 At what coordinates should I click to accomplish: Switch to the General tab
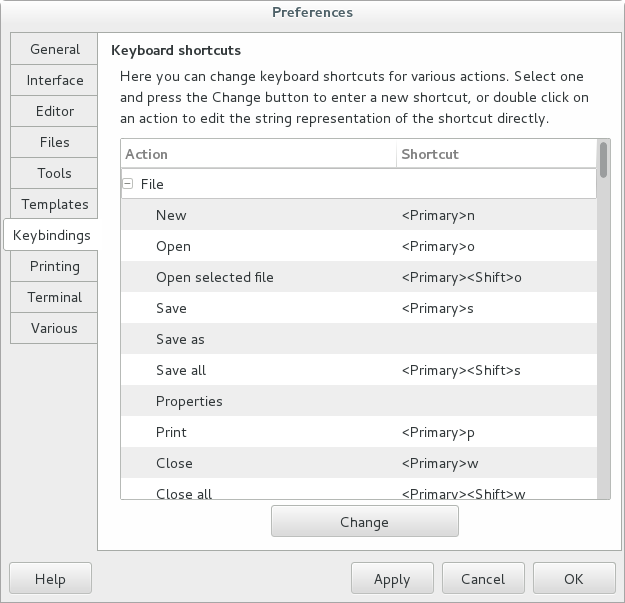pyautogui.click(x=54, y=49)
